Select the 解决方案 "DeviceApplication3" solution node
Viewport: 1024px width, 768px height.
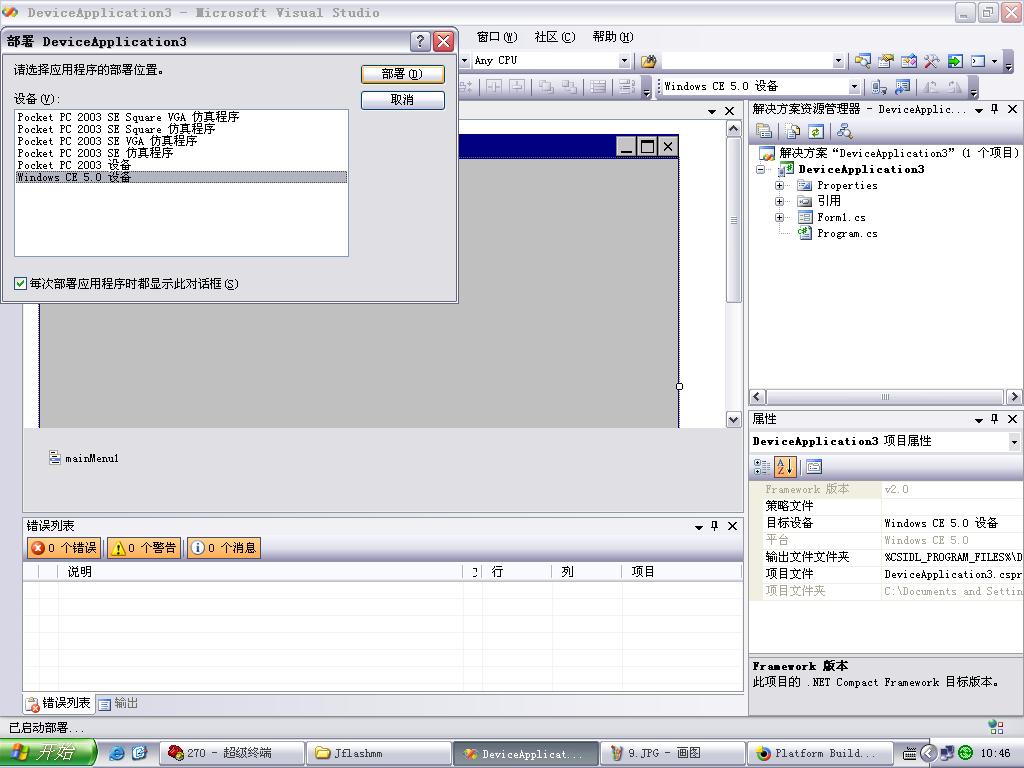pos(899,153)
